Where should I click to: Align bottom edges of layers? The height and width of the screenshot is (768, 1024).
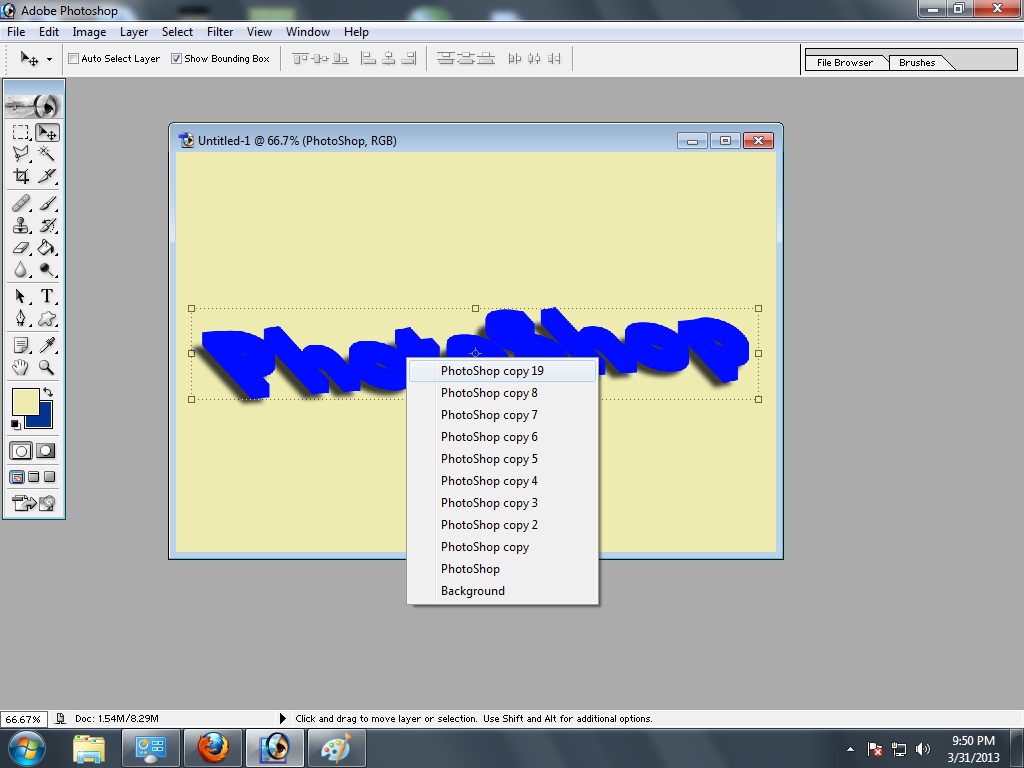(340, 59)
